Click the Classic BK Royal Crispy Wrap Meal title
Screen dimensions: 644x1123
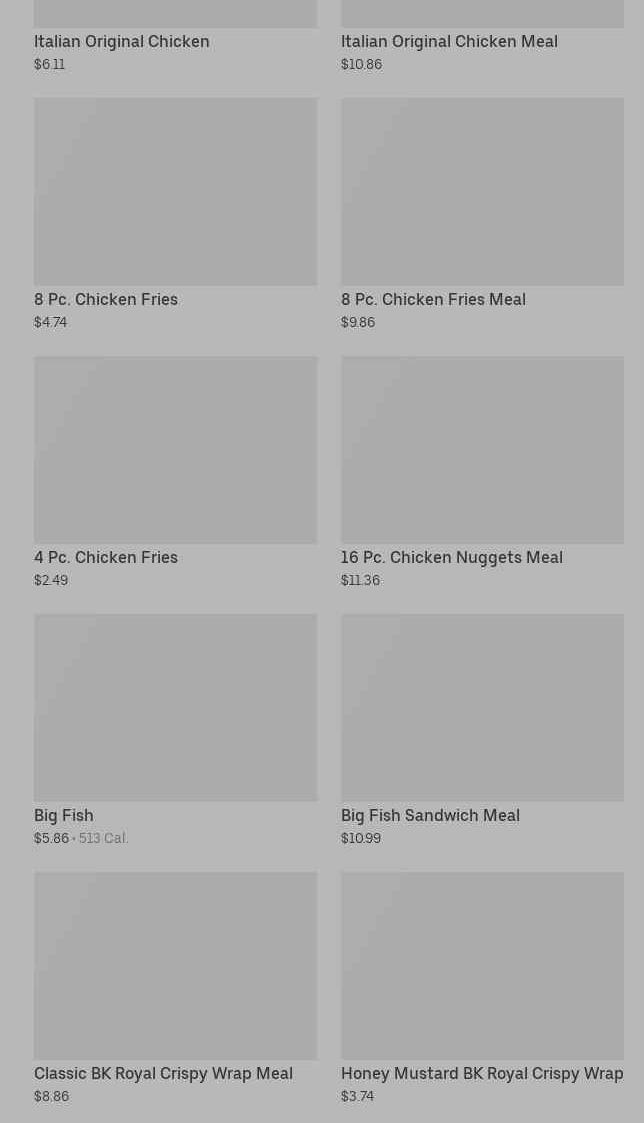pyautogui.click(x=163, y=1073)
